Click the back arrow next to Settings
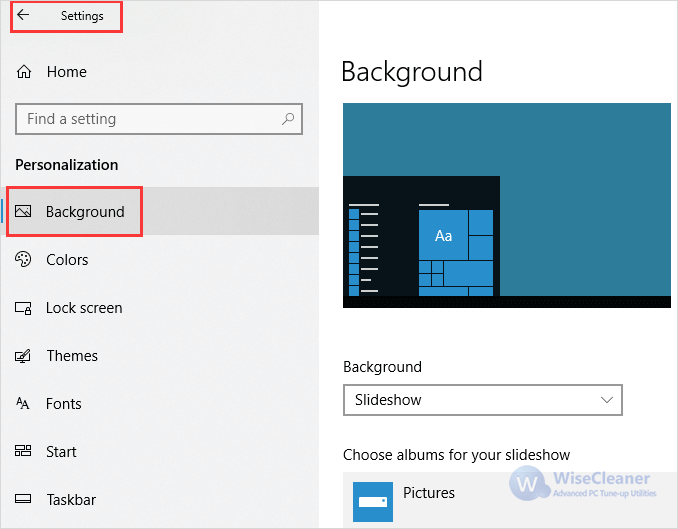Viewport: 678px width, 529px height. coord(23,15)
